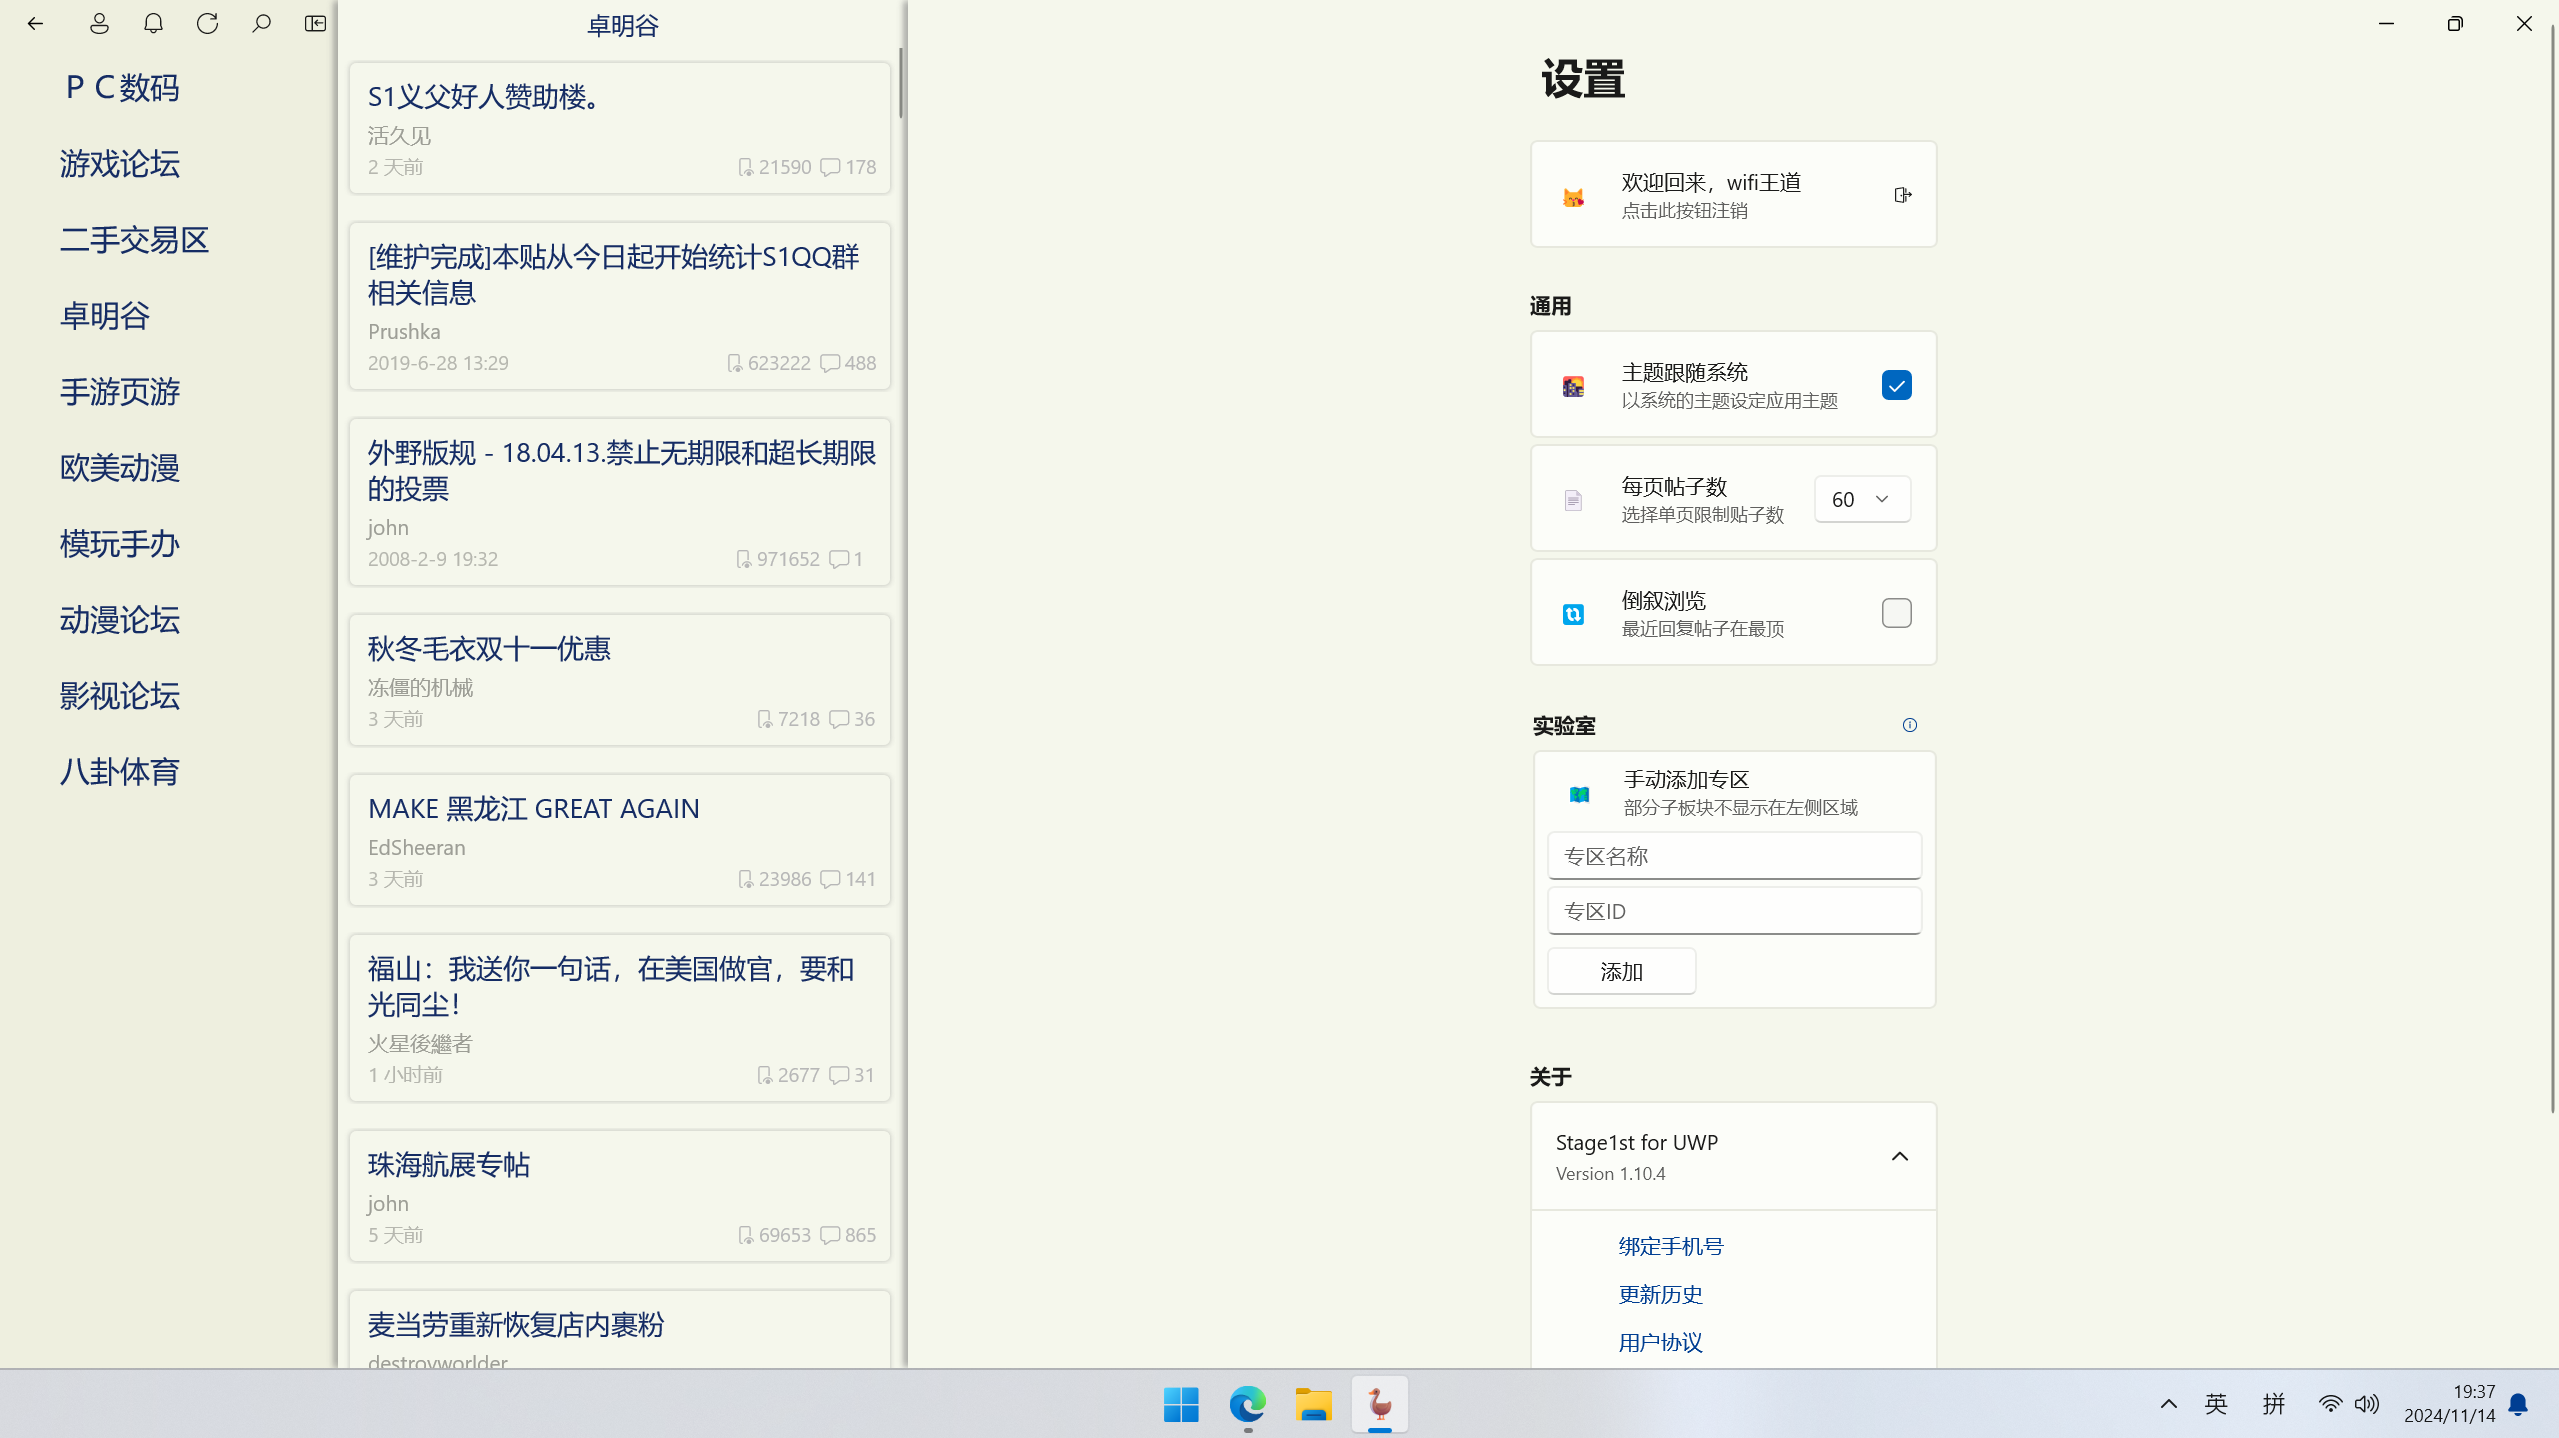Open the 手游页游 section
The image size is (2559, 1438).
[119, 392]
